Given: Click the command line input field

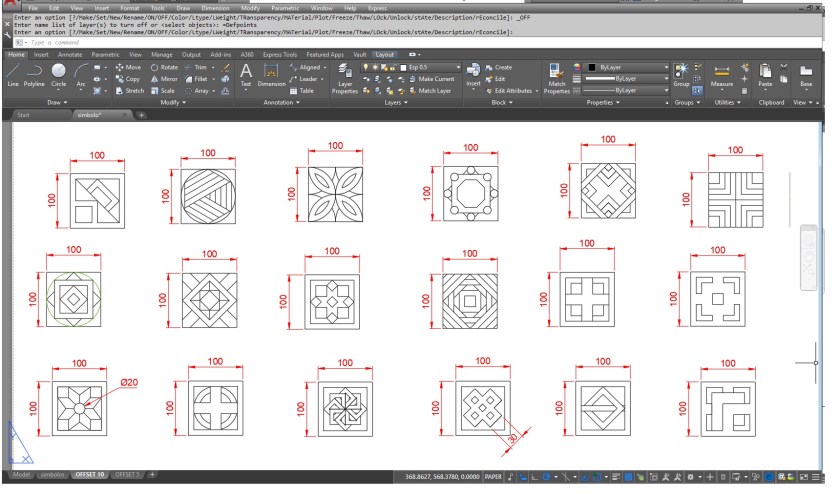Looking at the screenshot, I should tap(423, 42).
